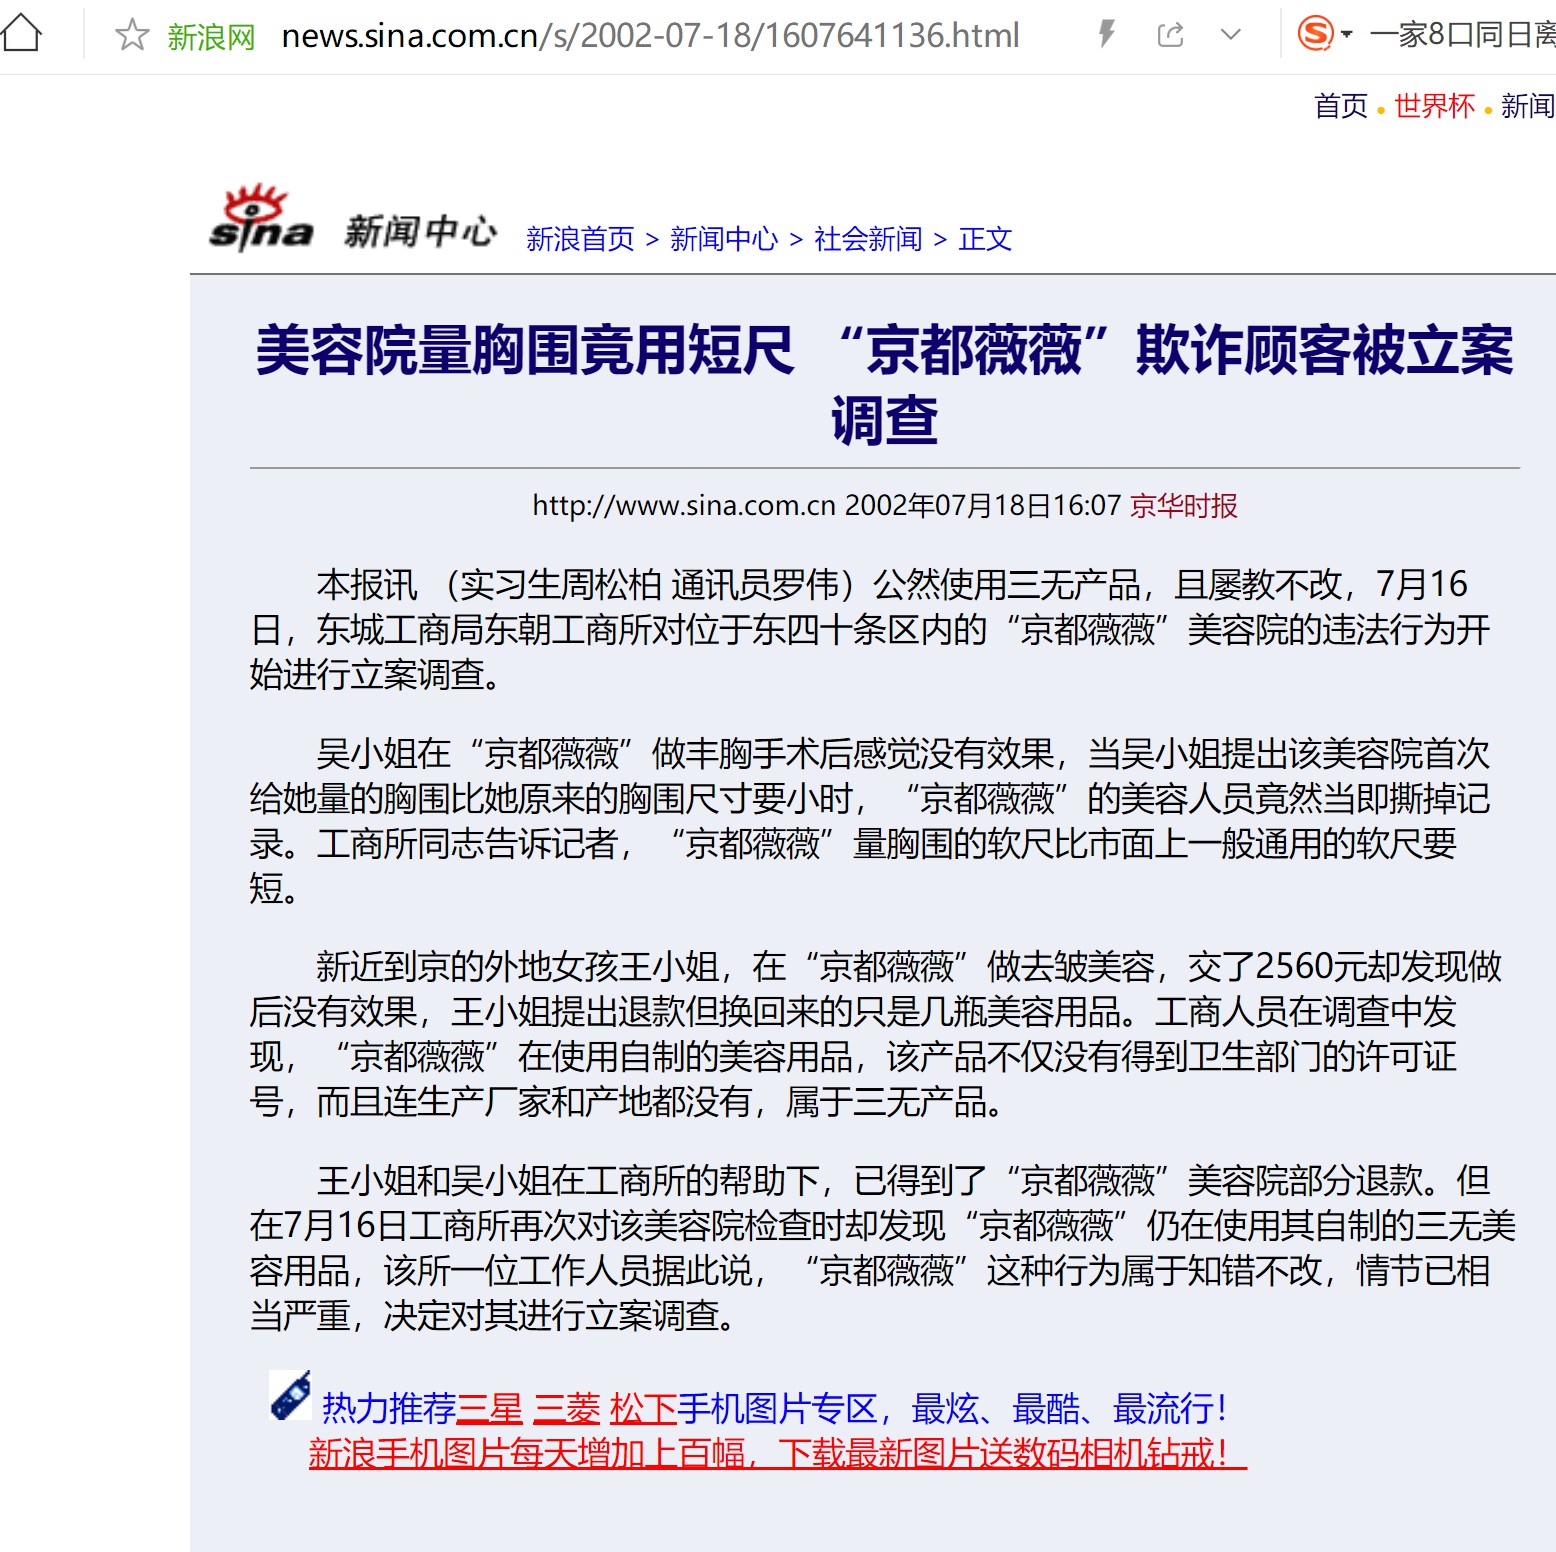Viewport: 1556px width, 1552px height.
Task: Open 手机图片专区 promo link
Action: pyautogui.click(x=778, y=1409)
